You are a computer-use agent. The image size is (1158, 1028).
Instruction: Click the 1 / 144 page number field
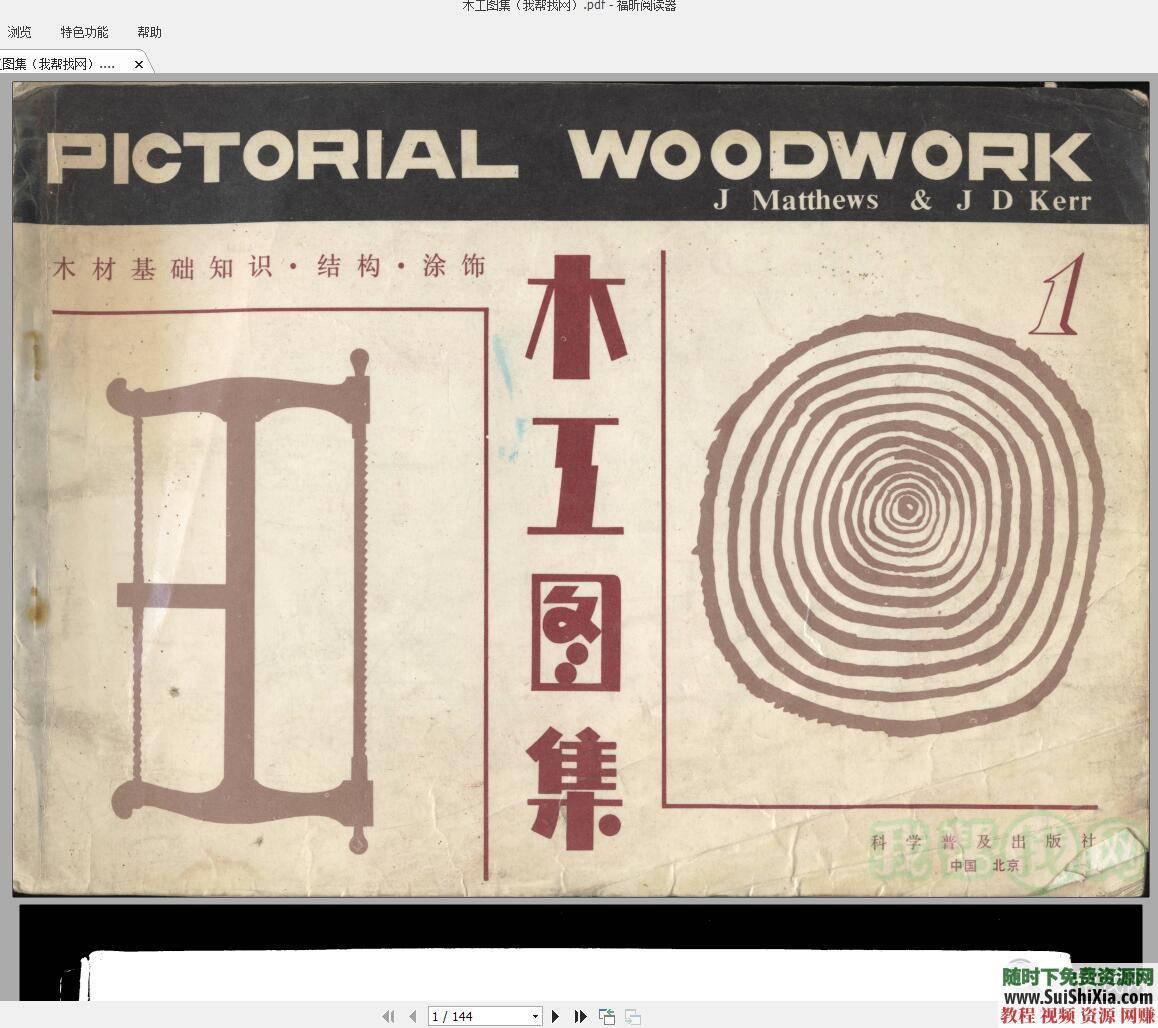pos(477,1016)
